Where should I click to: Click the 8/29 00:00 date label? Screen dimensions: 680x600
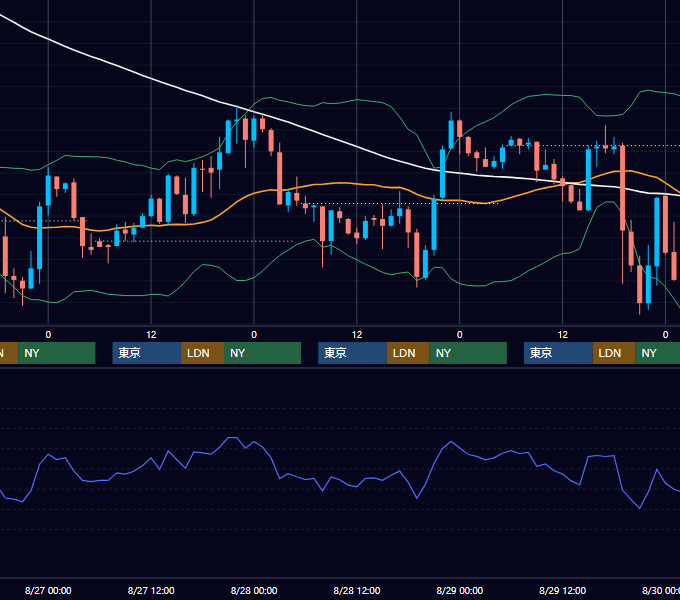(460, 590)
